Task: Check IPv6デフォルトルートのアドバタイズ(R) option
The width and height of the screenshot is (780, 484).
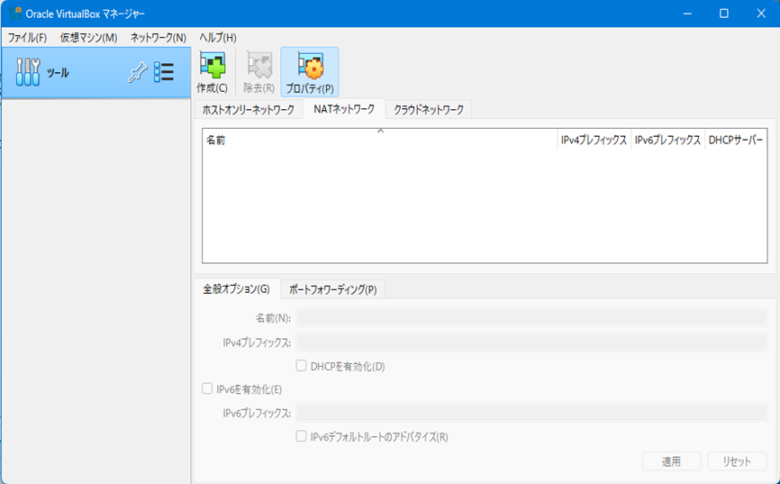Action: click(301, 436)
